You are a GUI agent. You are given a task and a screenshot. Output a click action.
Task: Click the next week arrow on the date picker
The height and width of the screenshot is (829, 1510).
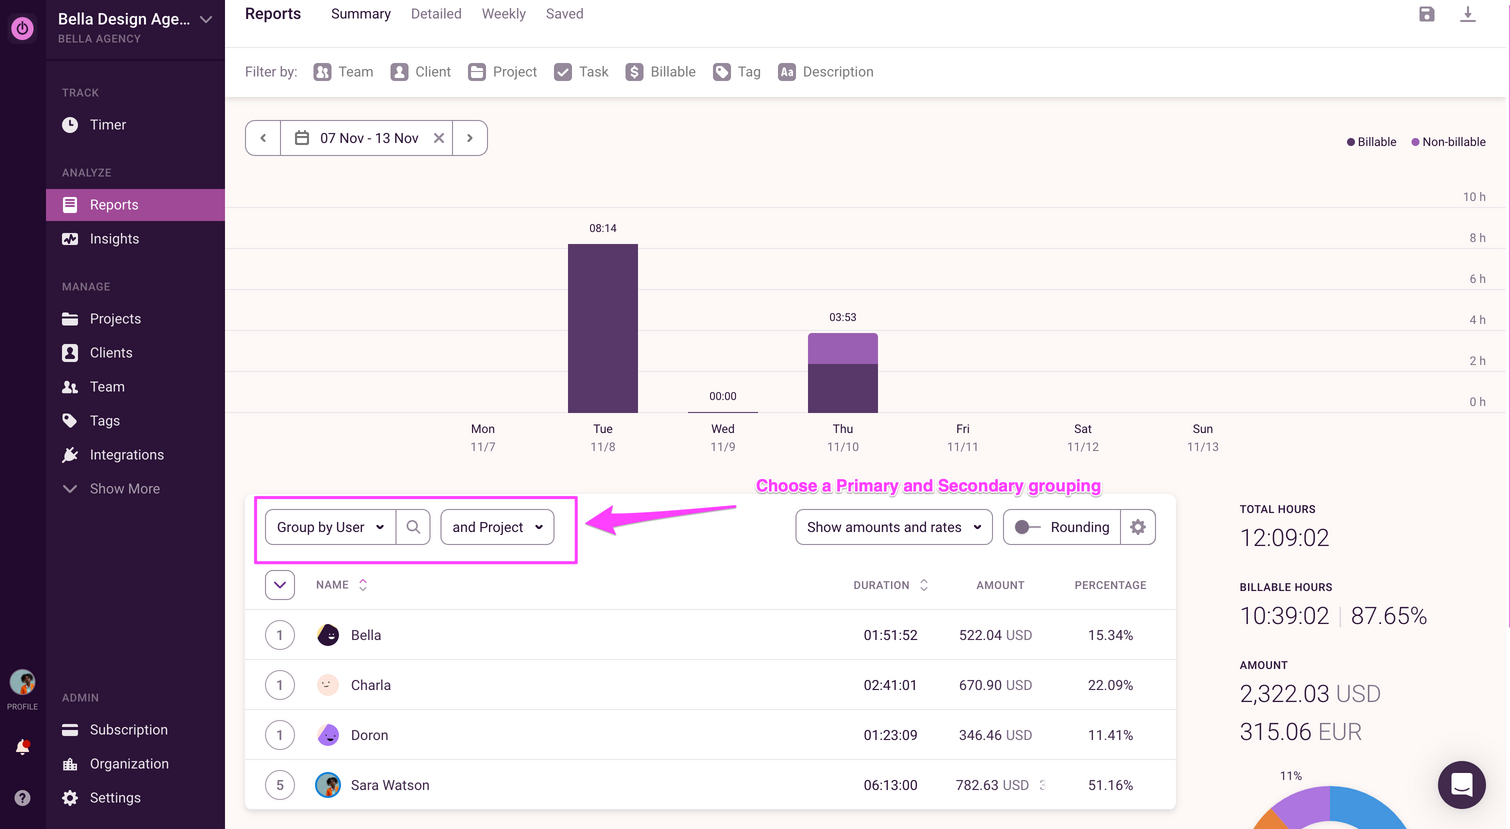(x=470, y=137)
